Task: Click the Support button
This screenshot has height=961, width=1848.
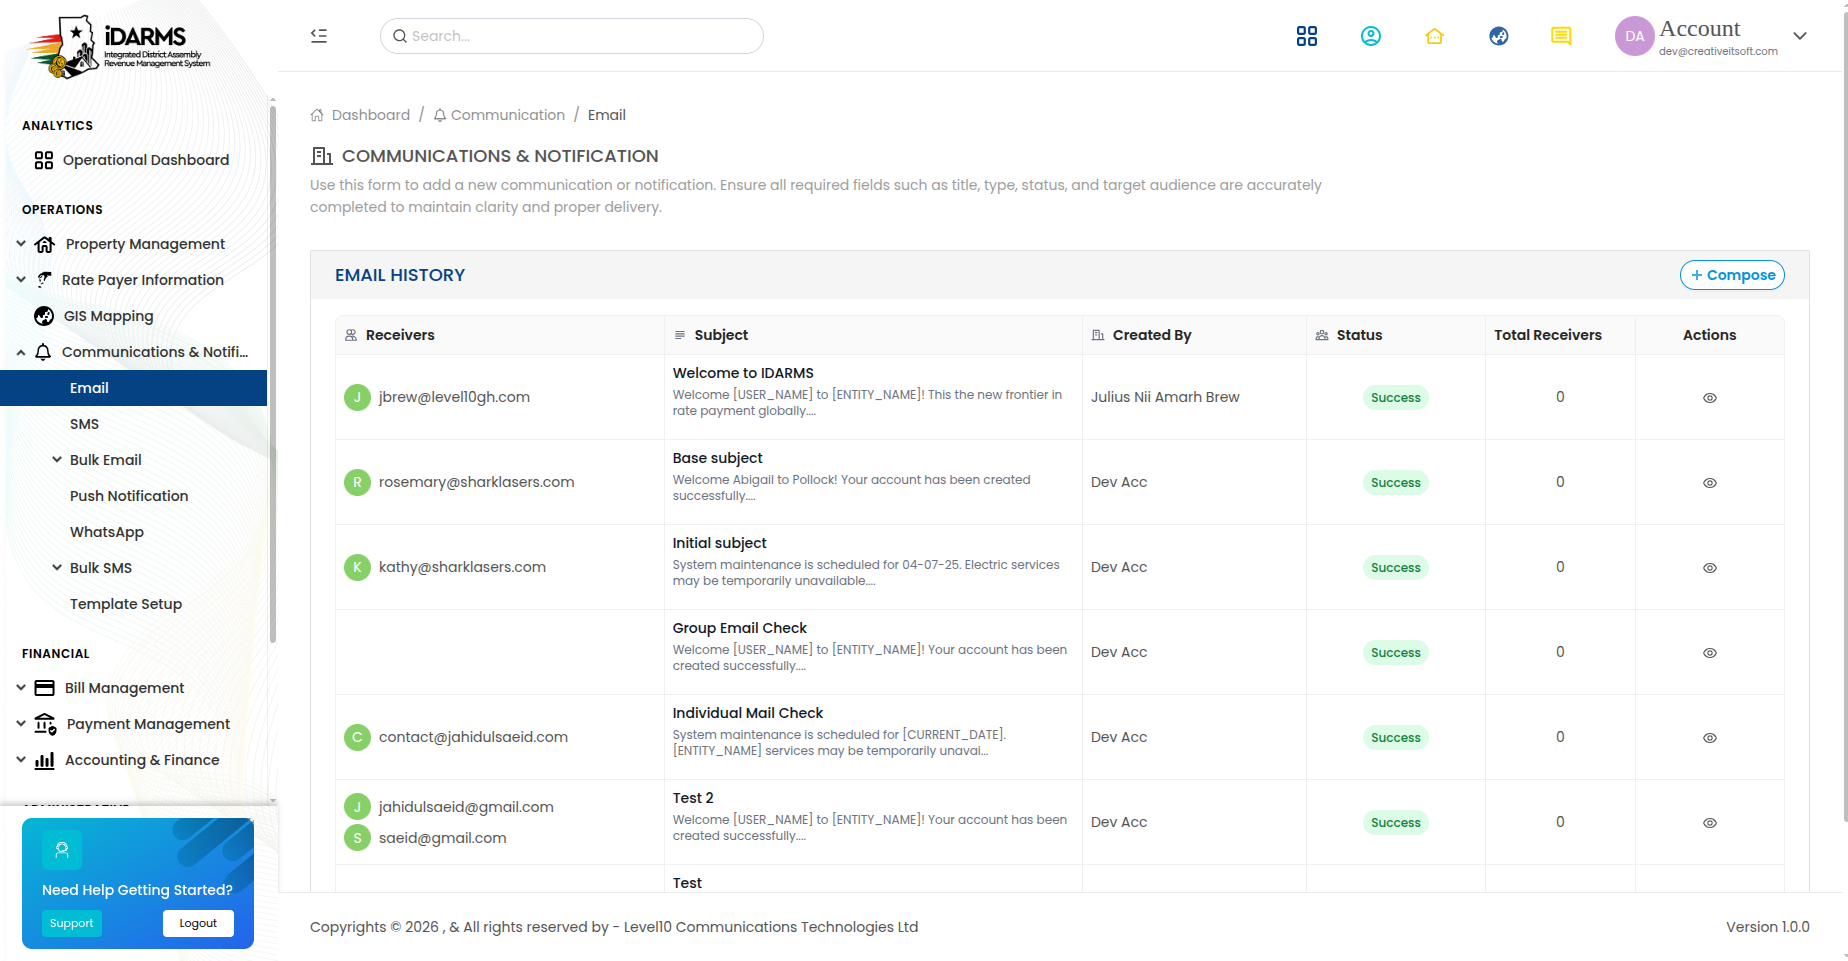Action: tap(72, 923)
